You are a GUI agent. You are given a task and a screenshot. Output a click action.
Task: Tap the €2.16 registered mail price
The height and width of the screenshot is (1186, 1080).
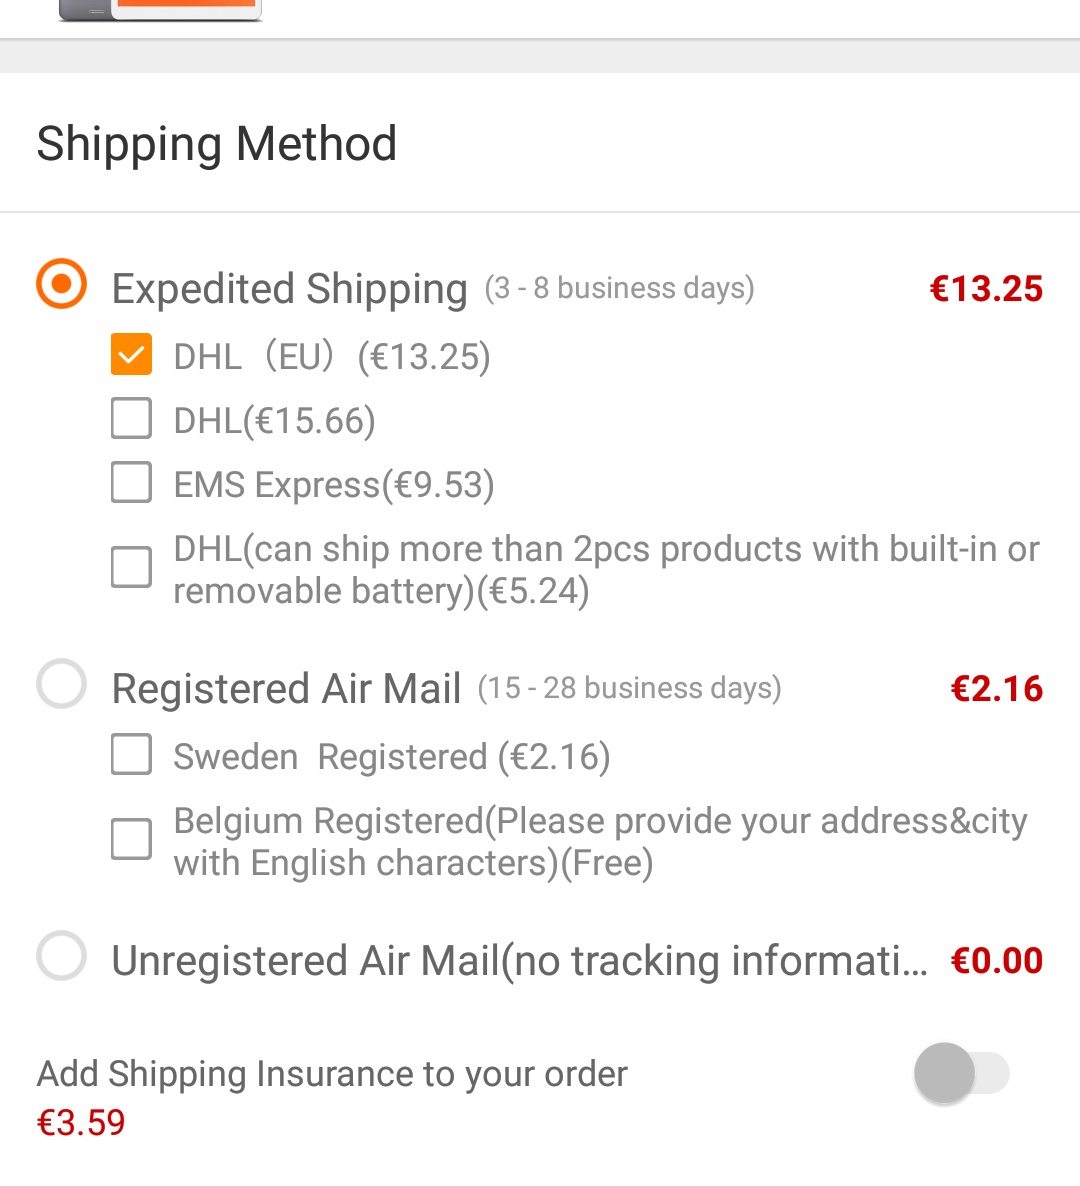(x=996, y=689)
